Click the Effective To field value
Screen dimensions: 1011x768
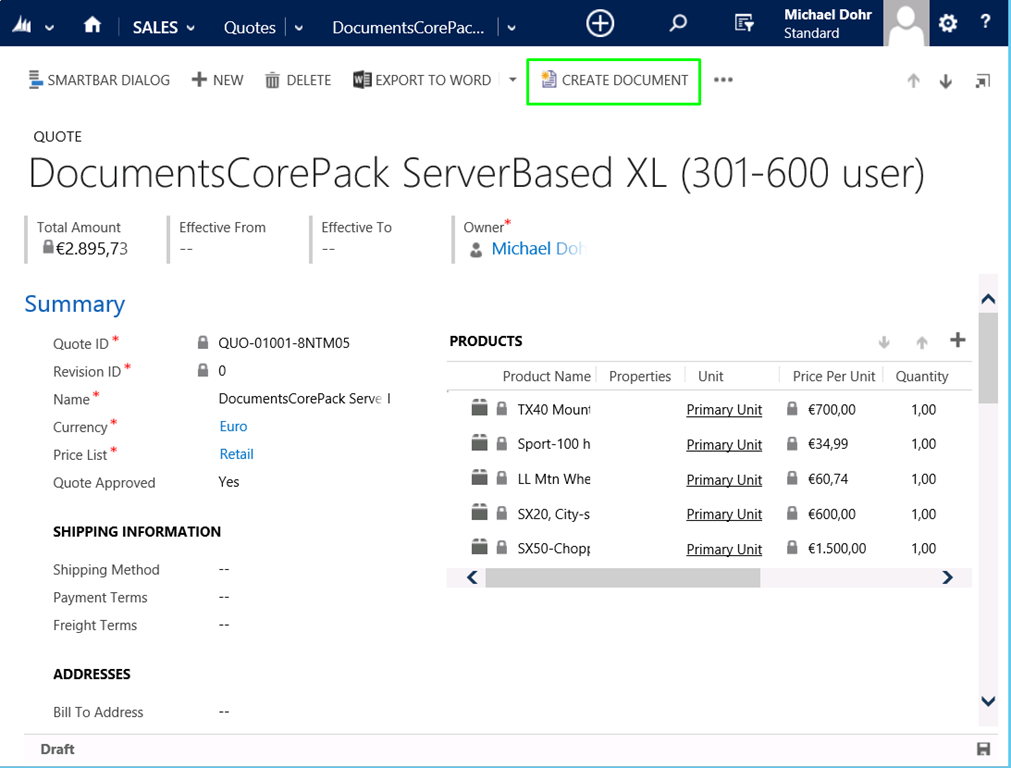pyautogui.click(x=328, y=249)
